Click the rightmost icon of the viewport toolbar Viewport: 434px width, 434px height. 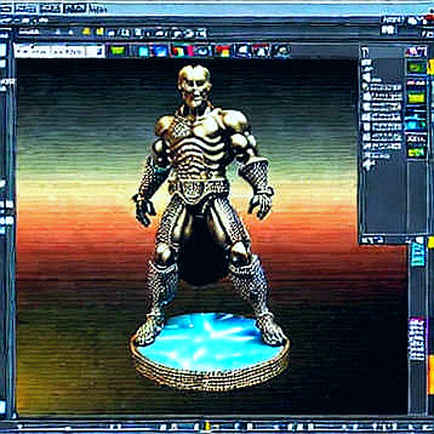282,51
